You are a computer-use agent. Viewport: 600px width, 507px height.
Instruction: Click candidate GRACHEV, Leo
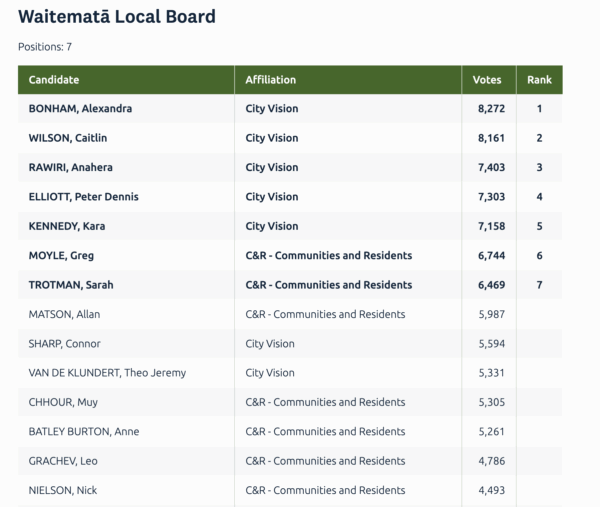click(63, 461)
